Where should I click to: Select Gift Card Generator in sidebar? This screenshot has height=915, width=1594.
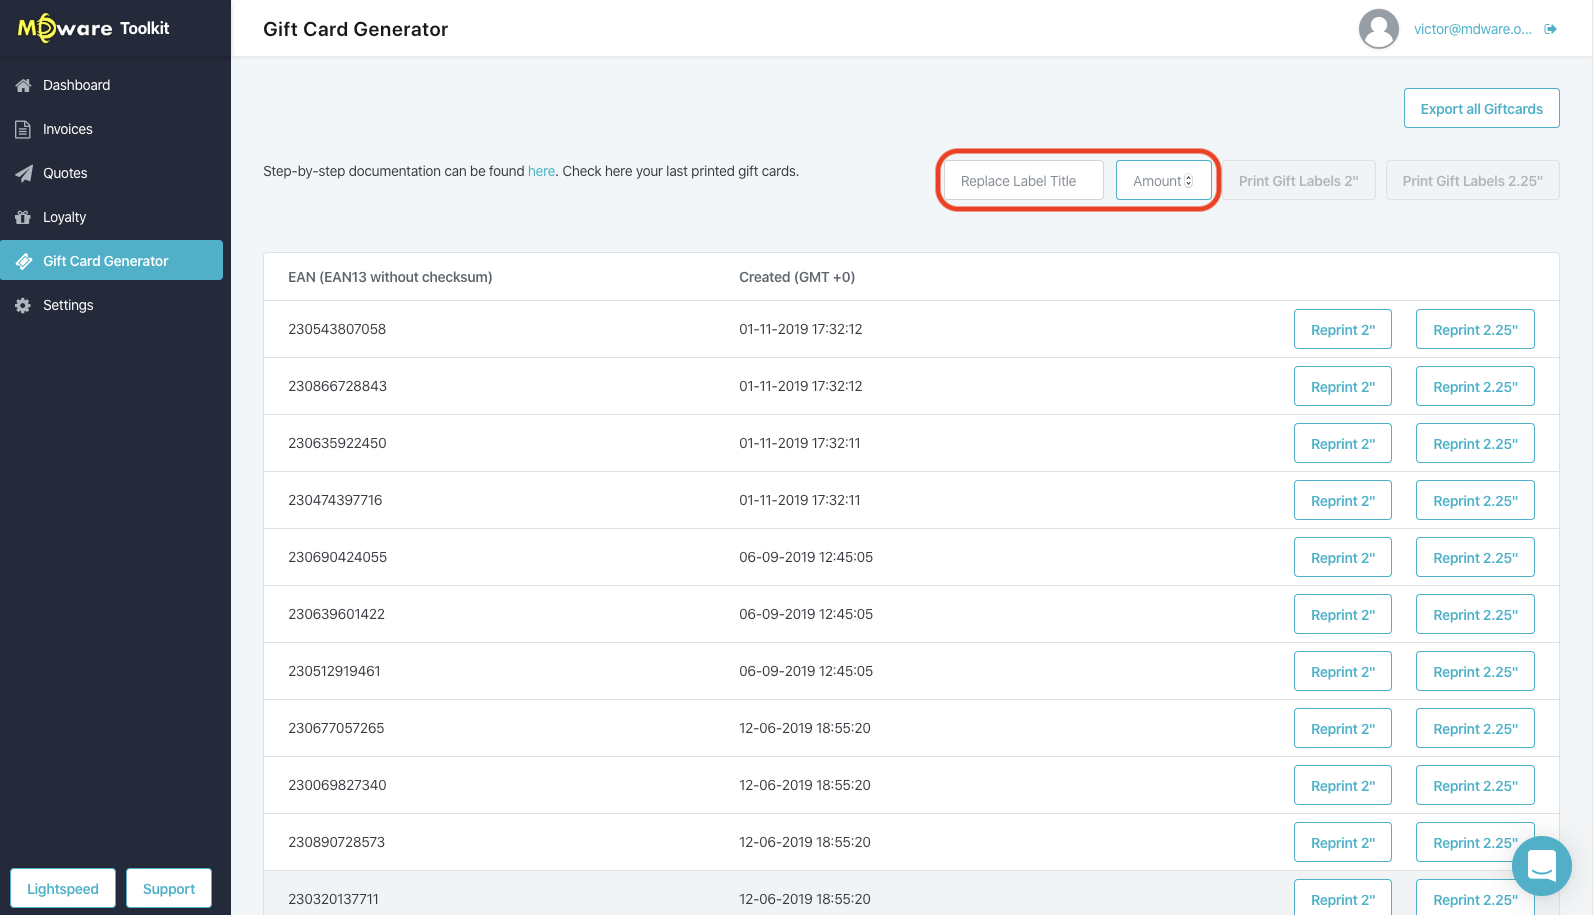coord(111,260)
